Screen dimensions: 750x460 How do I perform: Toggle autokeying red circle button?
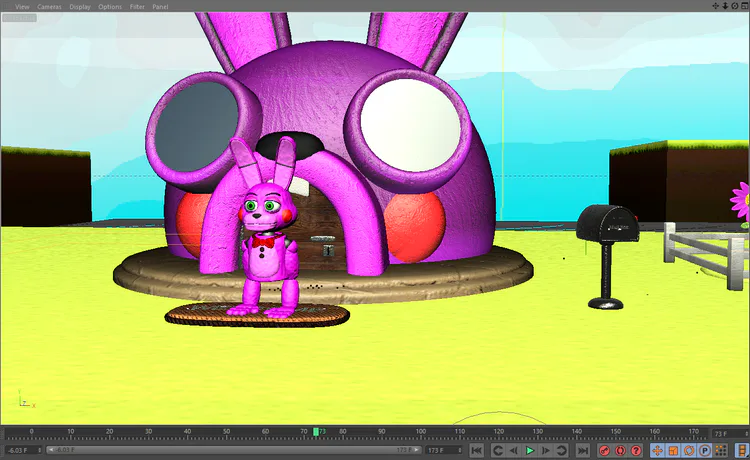pyautogui.click(x=620, y=450)
